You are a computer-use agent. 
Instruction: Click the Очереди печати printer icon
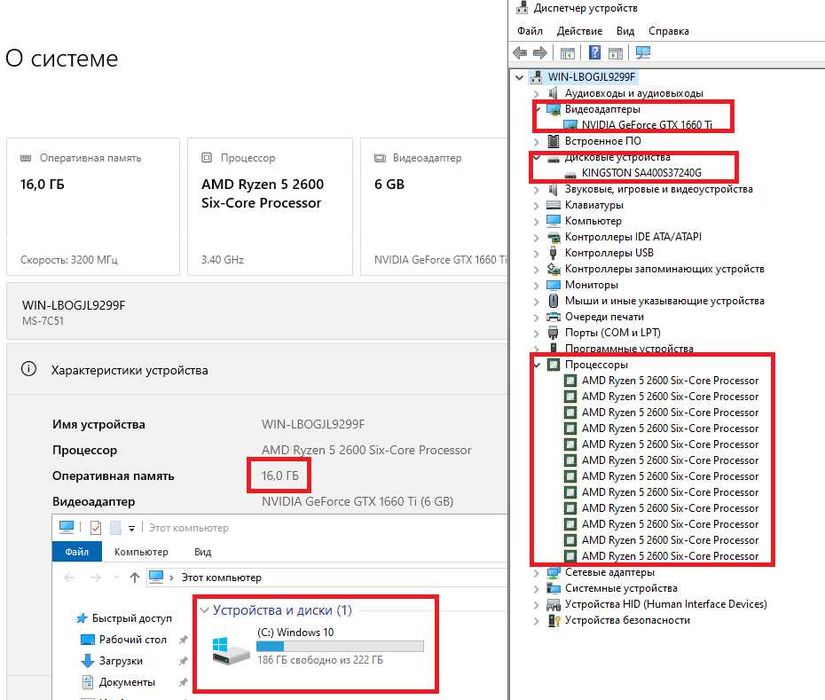pyautogui.click(x=553, y=317)
